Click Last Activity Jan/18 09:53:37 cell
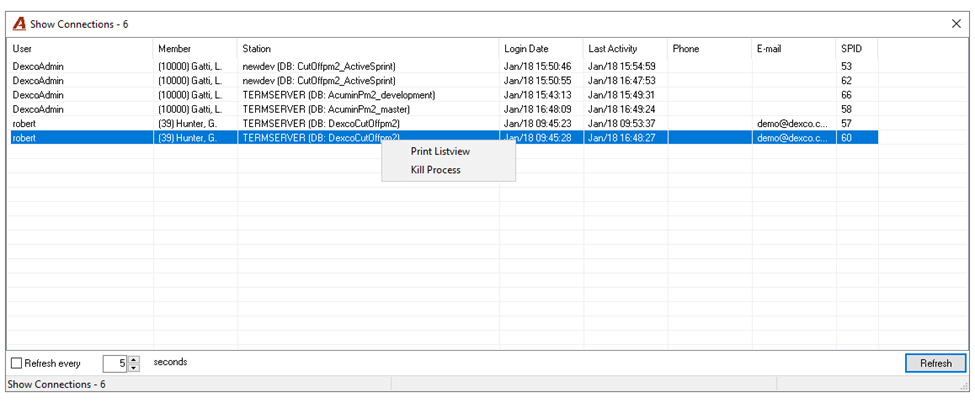 [x=622, y=123]
